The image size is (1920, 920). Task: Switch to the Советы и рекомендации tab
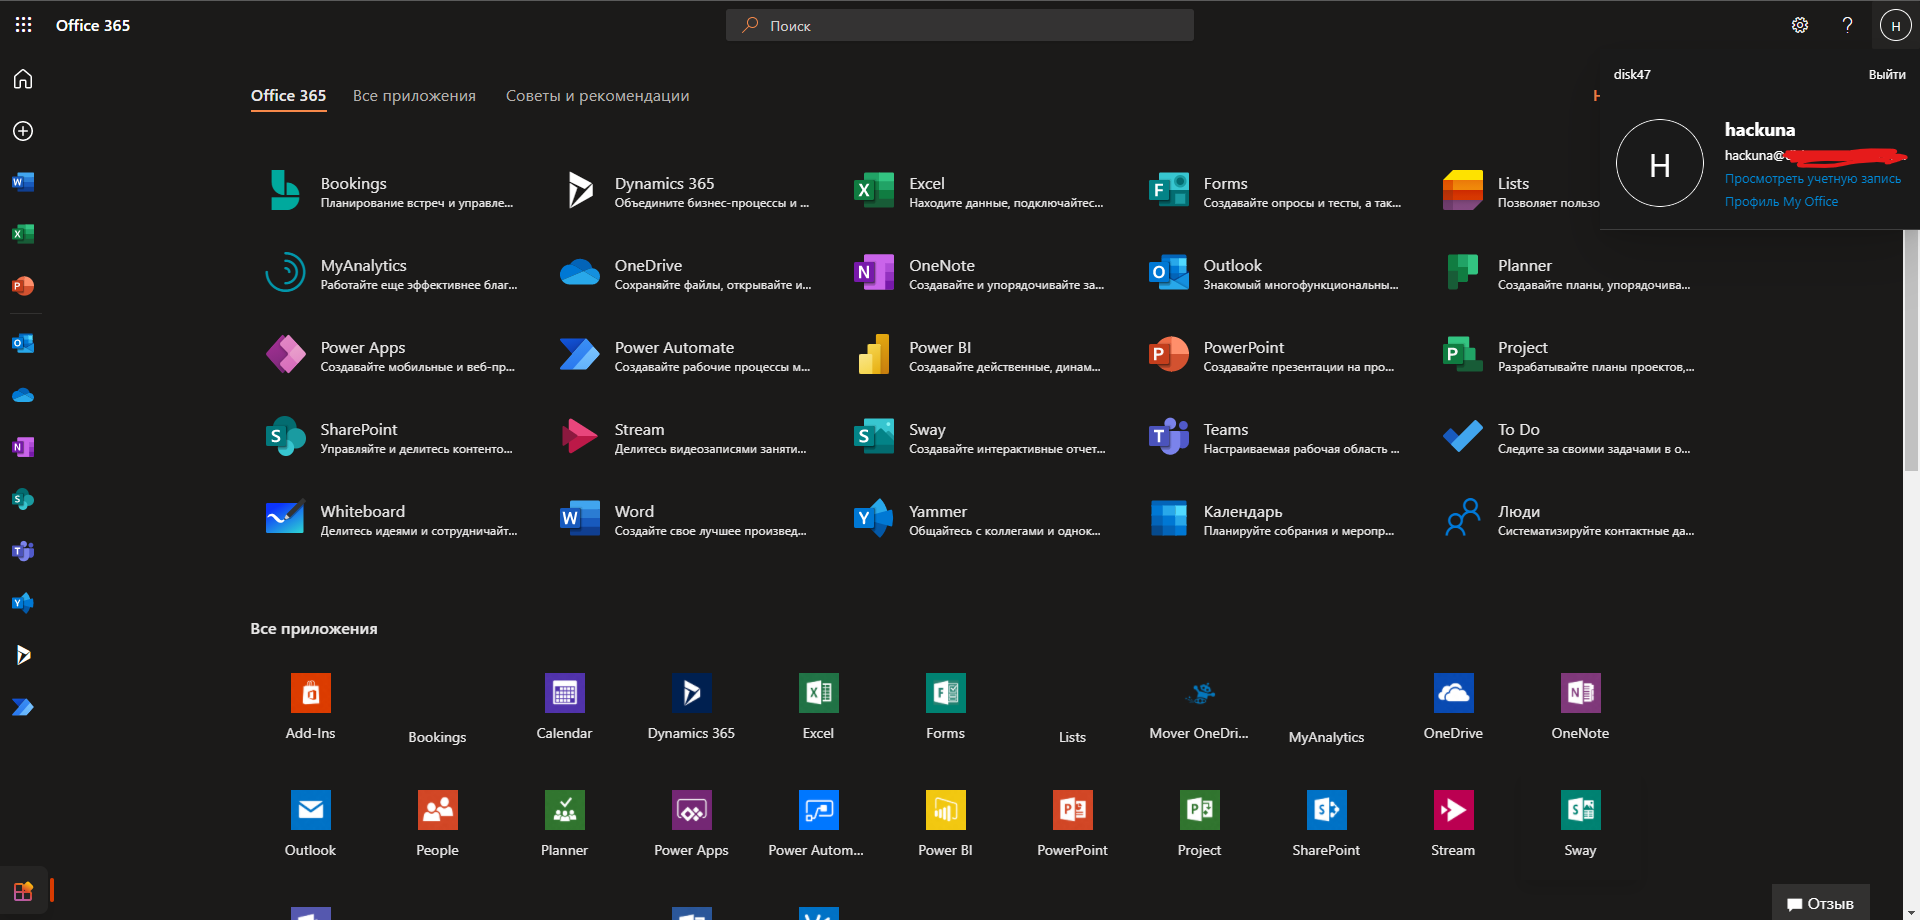click(597, 96)
